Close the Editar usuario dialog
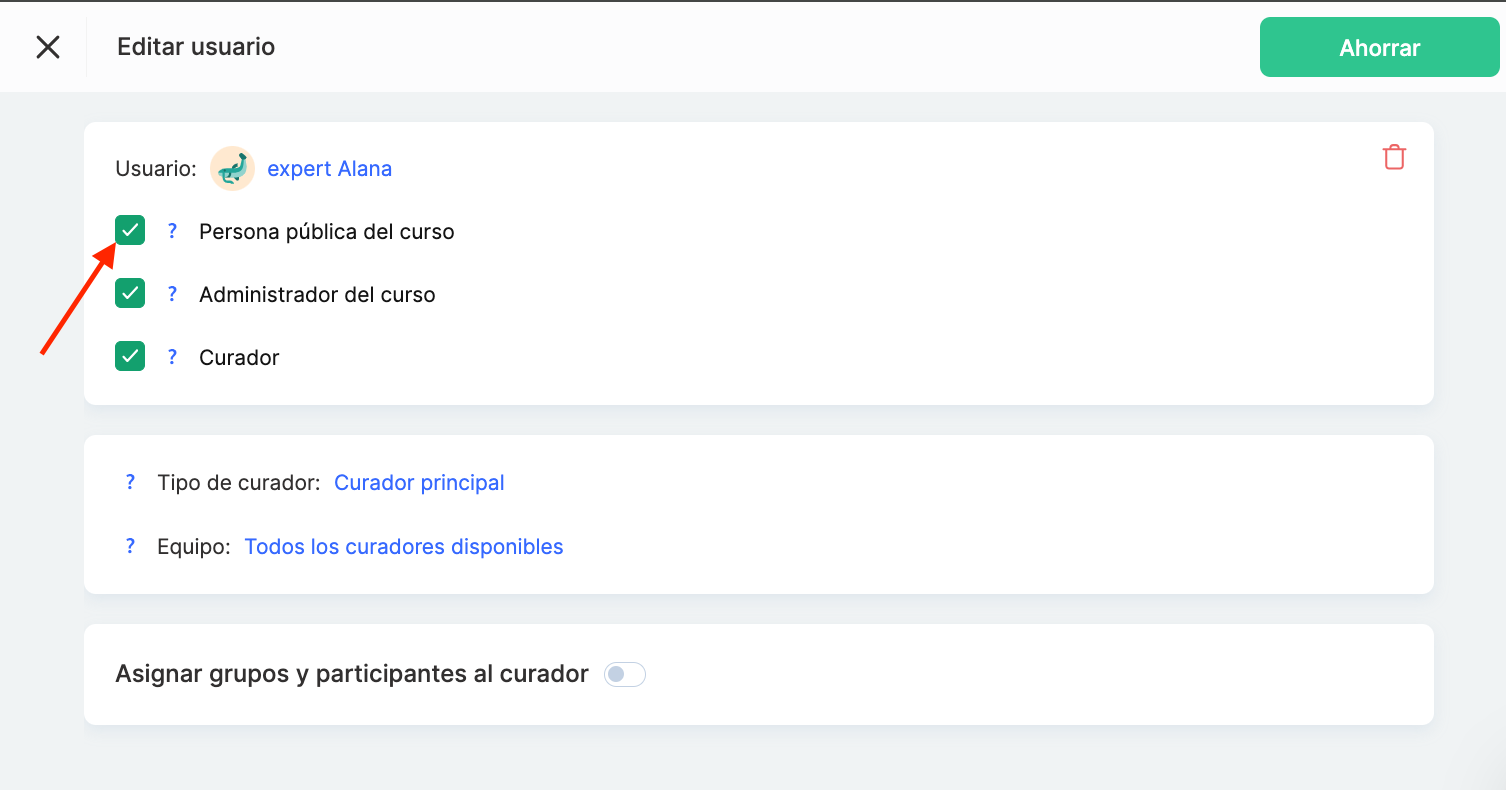The height and width of the screenshot is (790, 1506). click(48, 47)
